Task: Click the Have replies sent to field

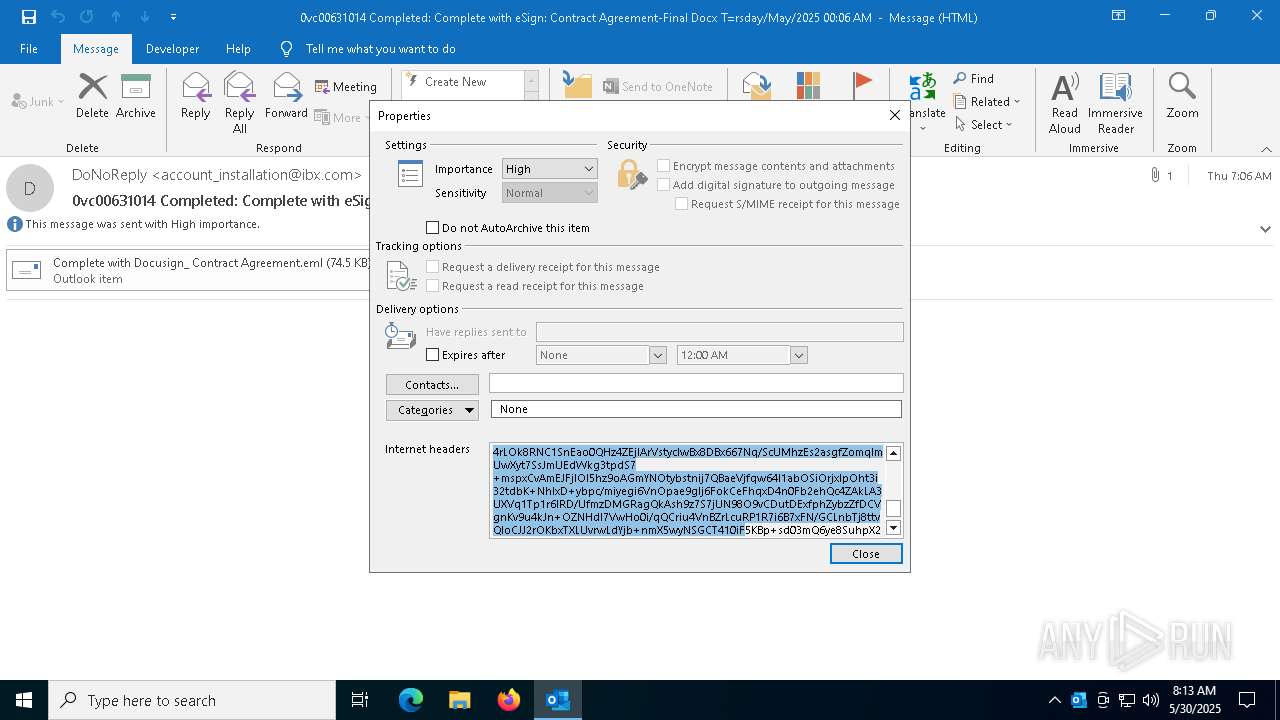Action: pos(719,332)
